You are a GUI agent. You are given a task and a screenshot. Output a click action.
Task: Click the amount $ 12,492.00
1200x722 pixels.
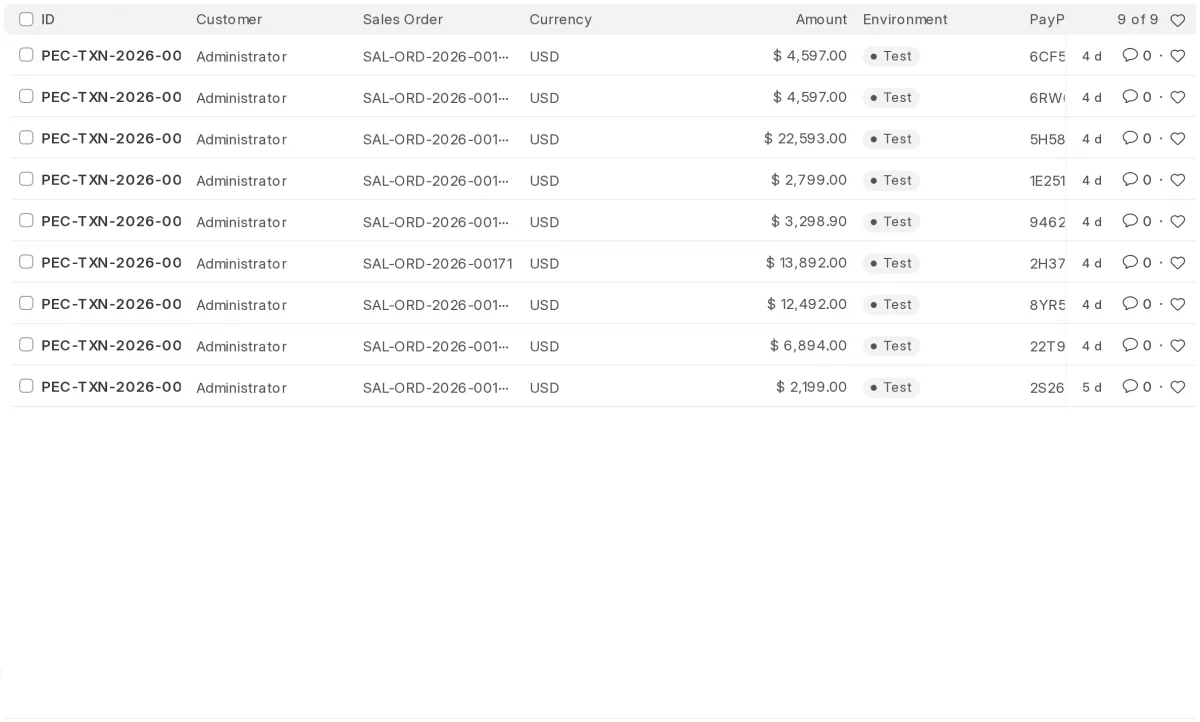807,304
